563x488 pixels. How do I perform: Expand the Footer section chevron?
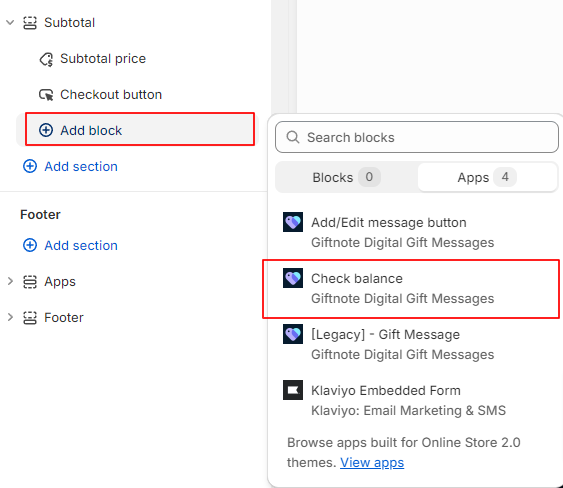10,317
